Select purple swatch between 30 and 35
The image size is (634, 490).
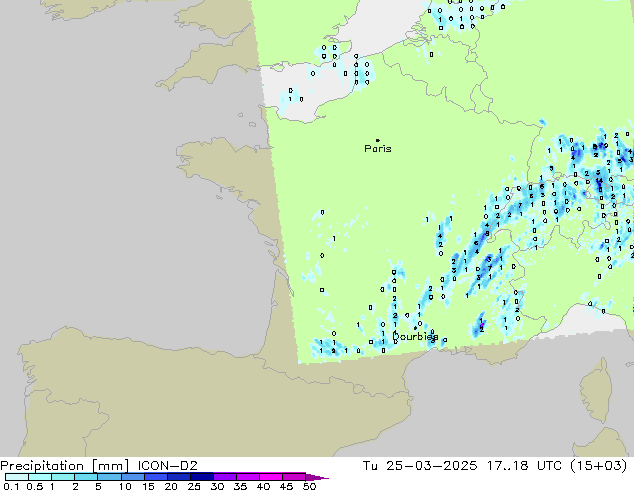pos(225,477)
